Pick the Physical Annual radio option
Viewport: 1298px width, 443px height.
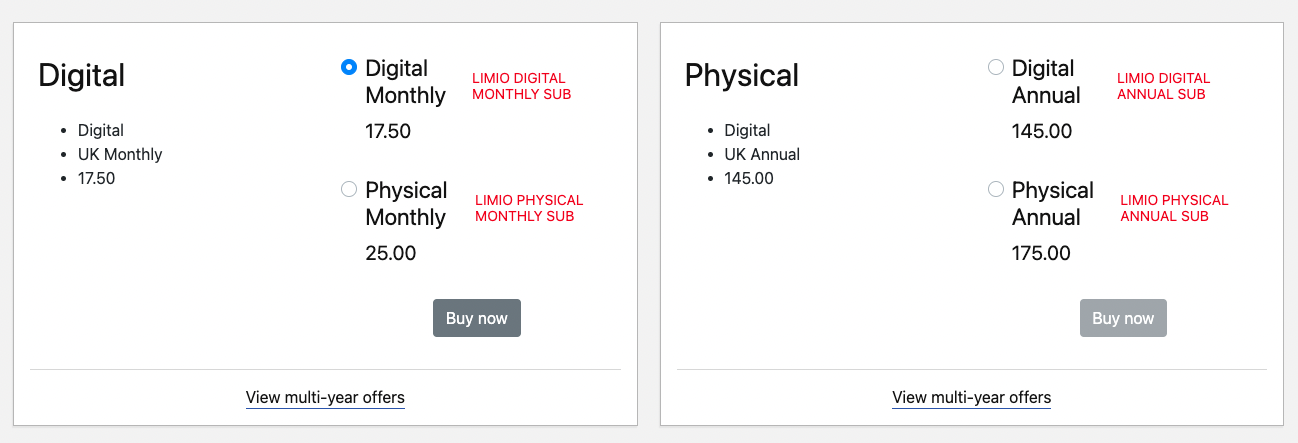tap(996, 189)
